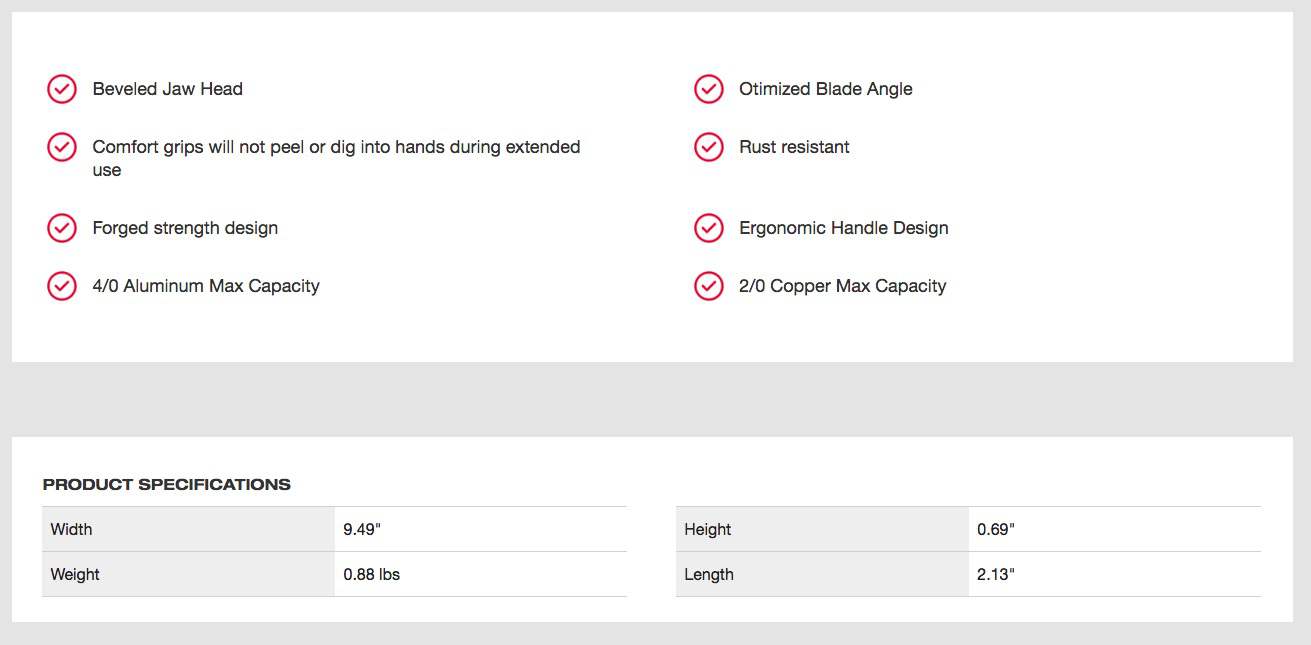Click the checkmark icon beside Beveled Jaw Head

coord(62,89)
